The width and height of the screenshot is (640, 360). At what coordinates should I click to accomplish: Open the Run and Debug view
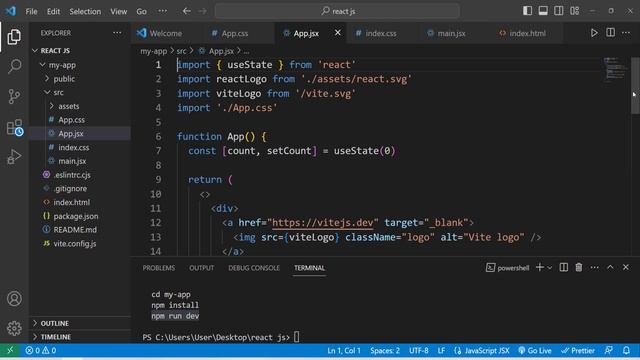click(14, 157)
